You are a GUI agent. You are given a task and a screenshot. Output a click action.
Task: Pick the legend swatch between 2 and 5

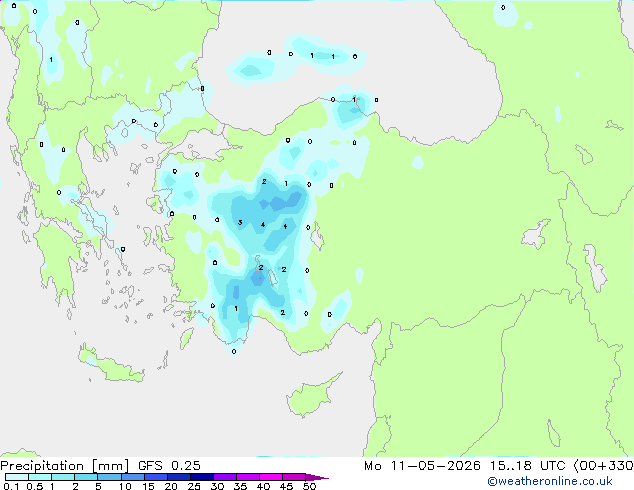[x=86, y=477]
